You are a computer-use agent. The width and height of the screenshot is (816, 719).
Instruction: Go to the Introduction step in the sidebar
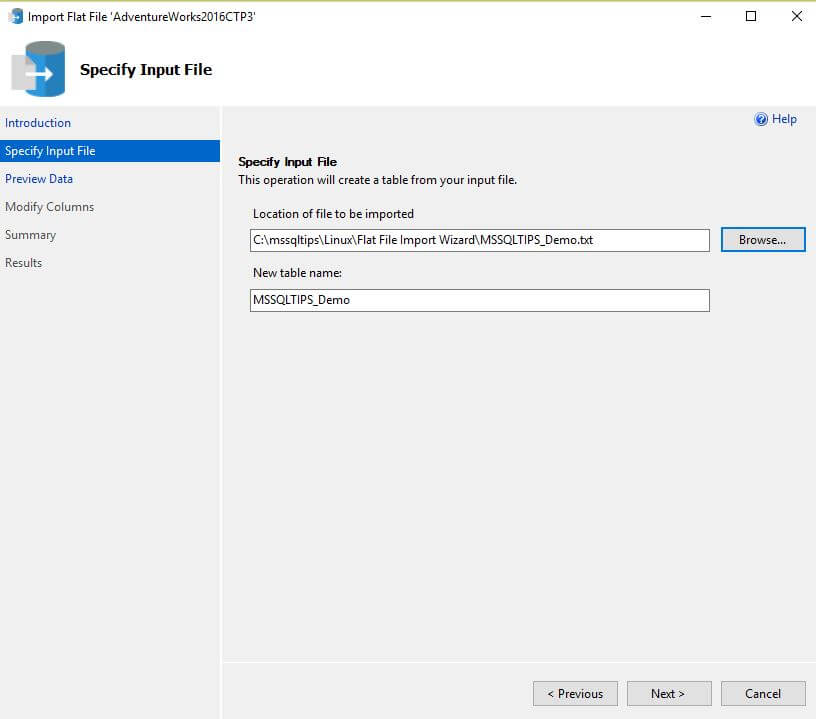(x=38, y=123)
